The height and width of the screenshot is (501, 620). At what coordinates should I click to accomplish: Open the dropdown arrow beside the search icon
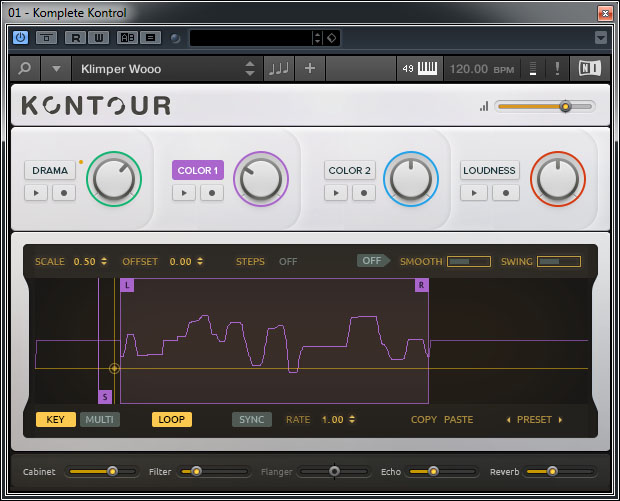click(x=56, y=69)
